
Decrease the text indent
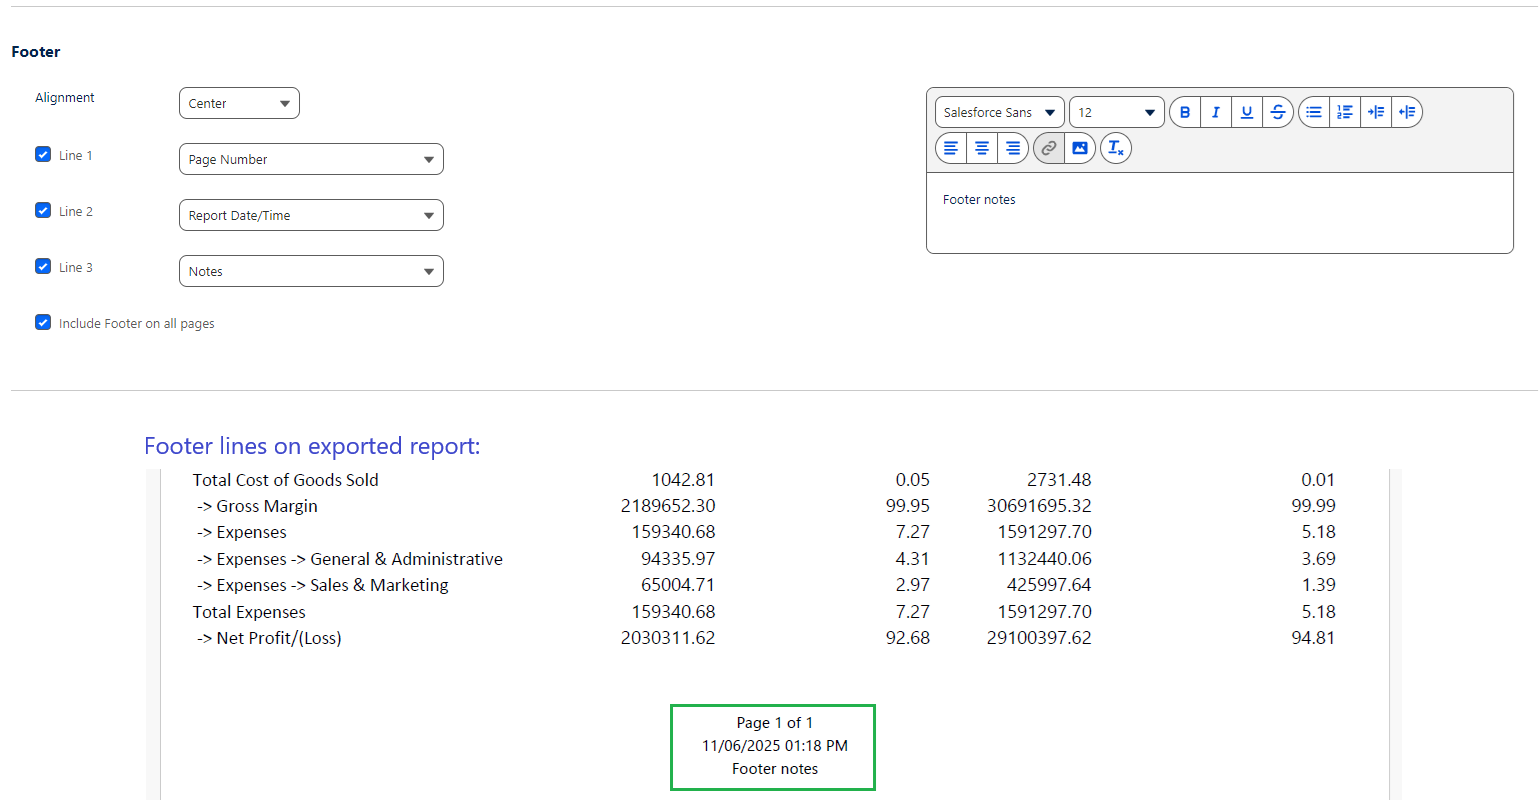(x=1407, y=112)
